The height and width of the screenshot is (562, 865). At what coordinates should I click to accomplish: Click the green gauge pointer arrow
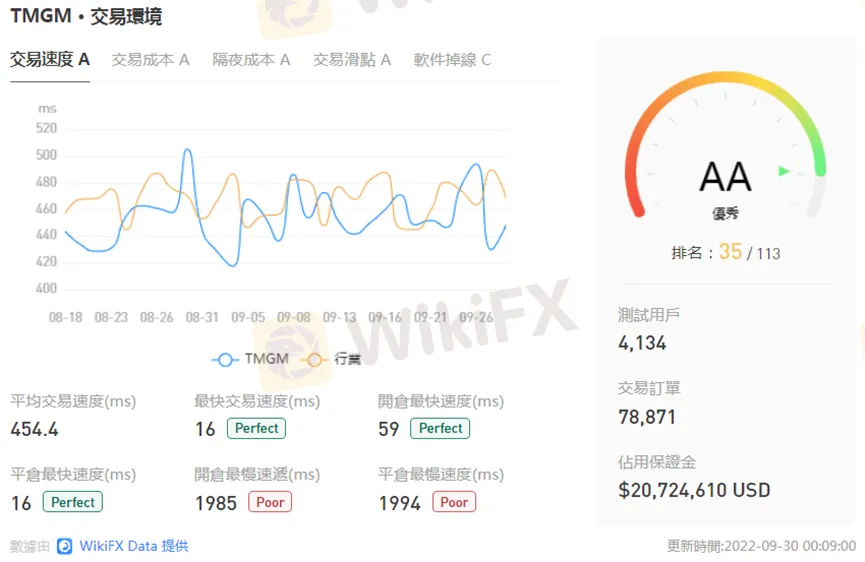point(784,171)
